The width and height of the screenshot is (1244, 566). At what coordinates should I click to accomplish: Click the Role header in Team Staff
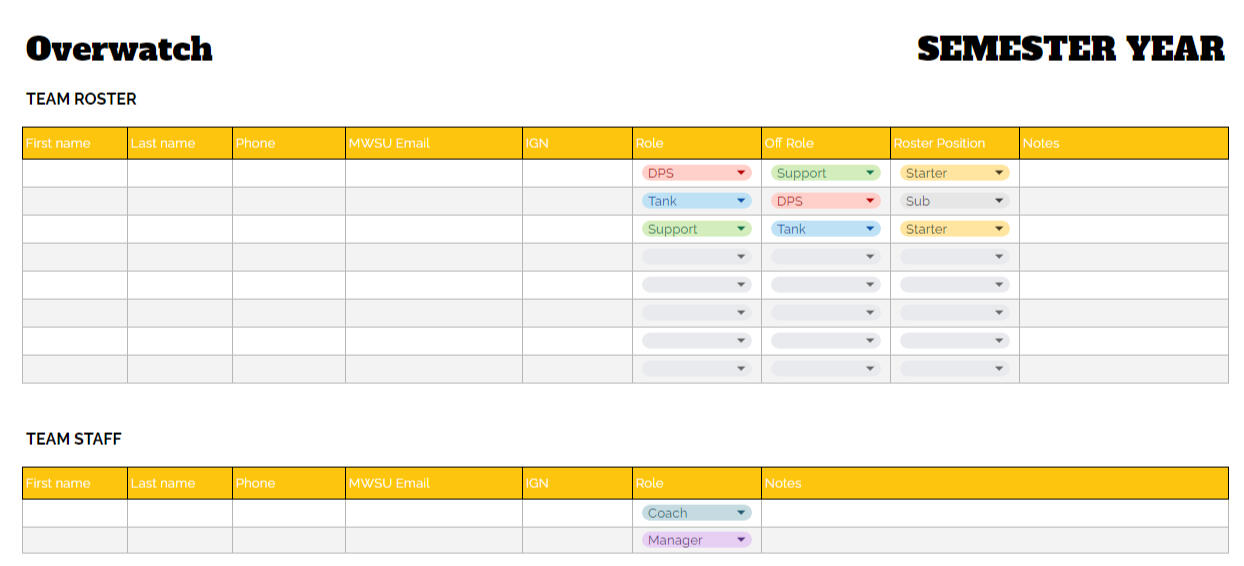pos(697,483)
